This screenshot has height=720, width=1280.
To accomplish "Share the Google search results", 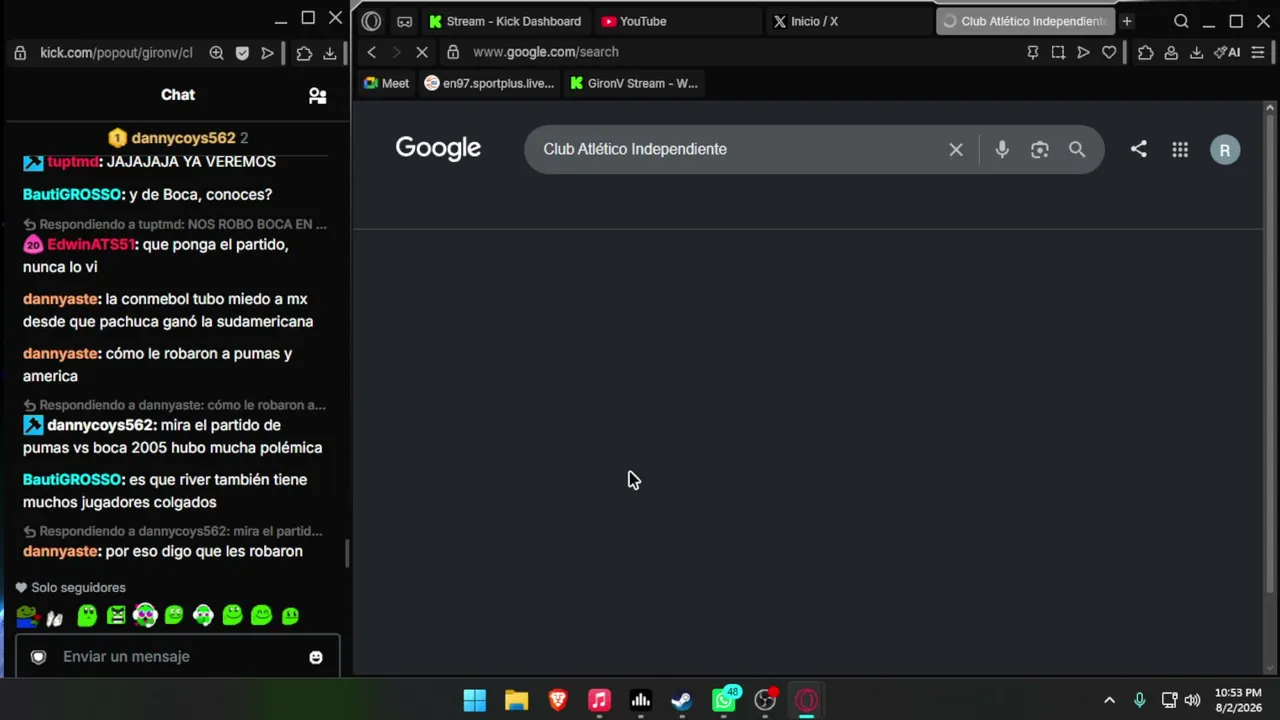I will [1139, 149].
